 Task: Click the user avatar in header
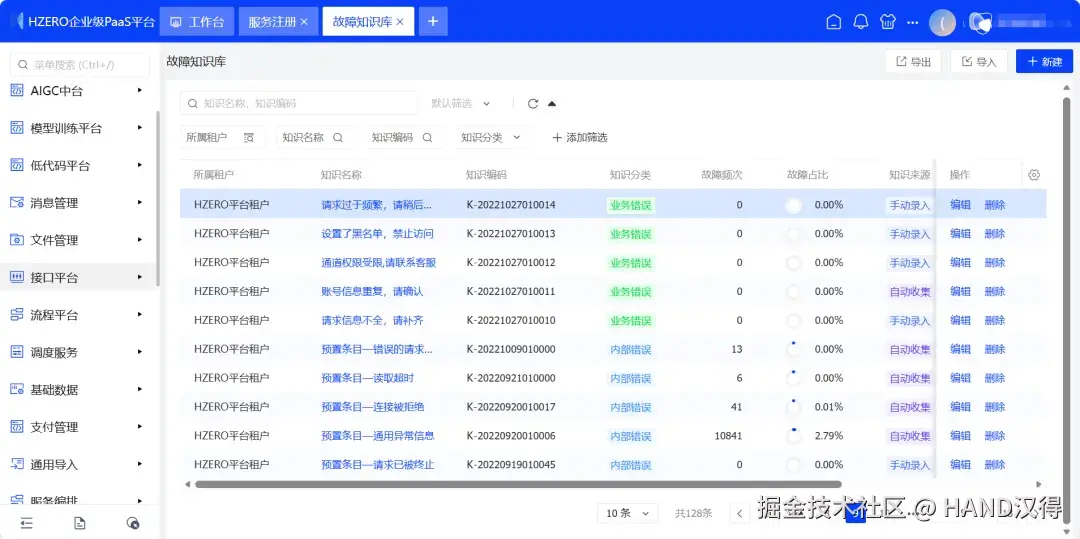[x=942, y=23]
